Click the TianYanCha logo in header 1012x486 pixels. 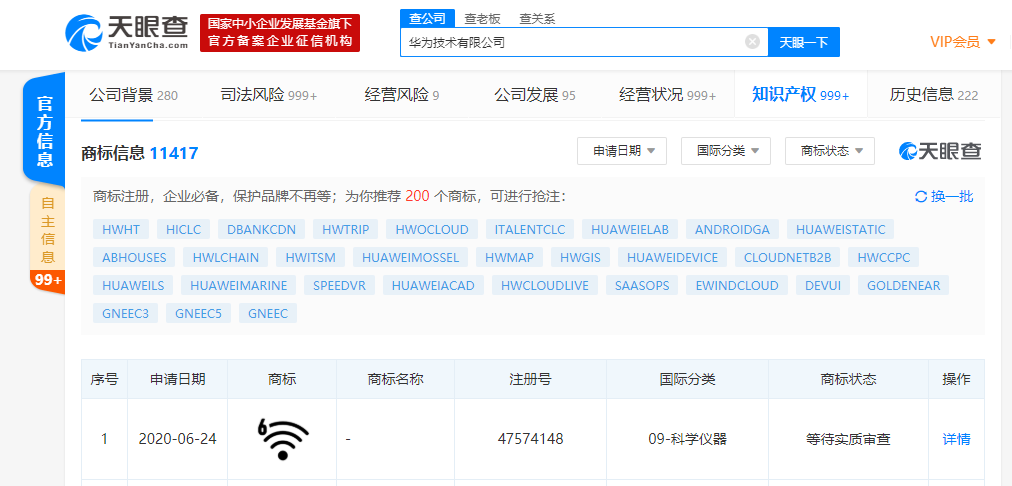pyautogui.click(x=126, y=32)
